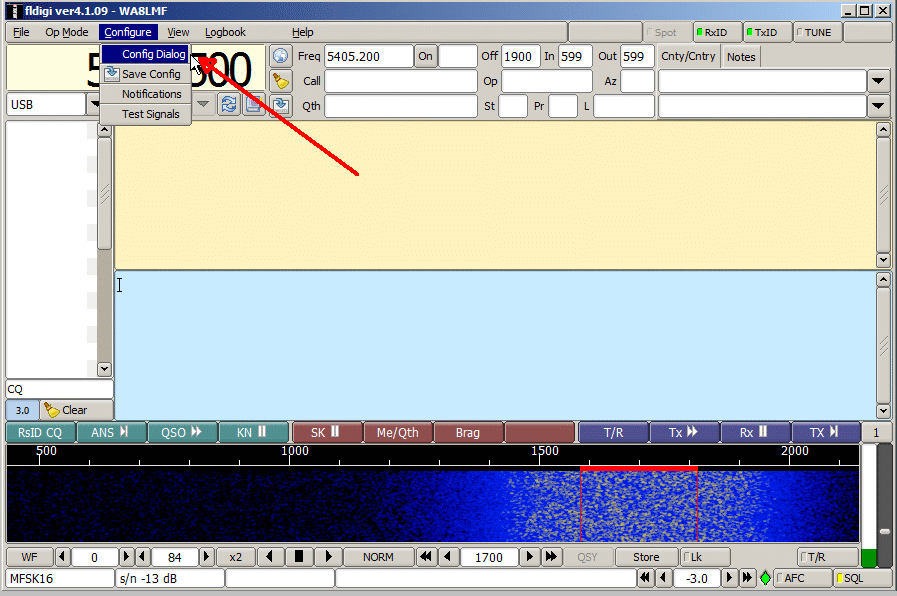Open the View menu
This screenshot has height=596, width=897.
pyautogui.click(x=178, y=32)
